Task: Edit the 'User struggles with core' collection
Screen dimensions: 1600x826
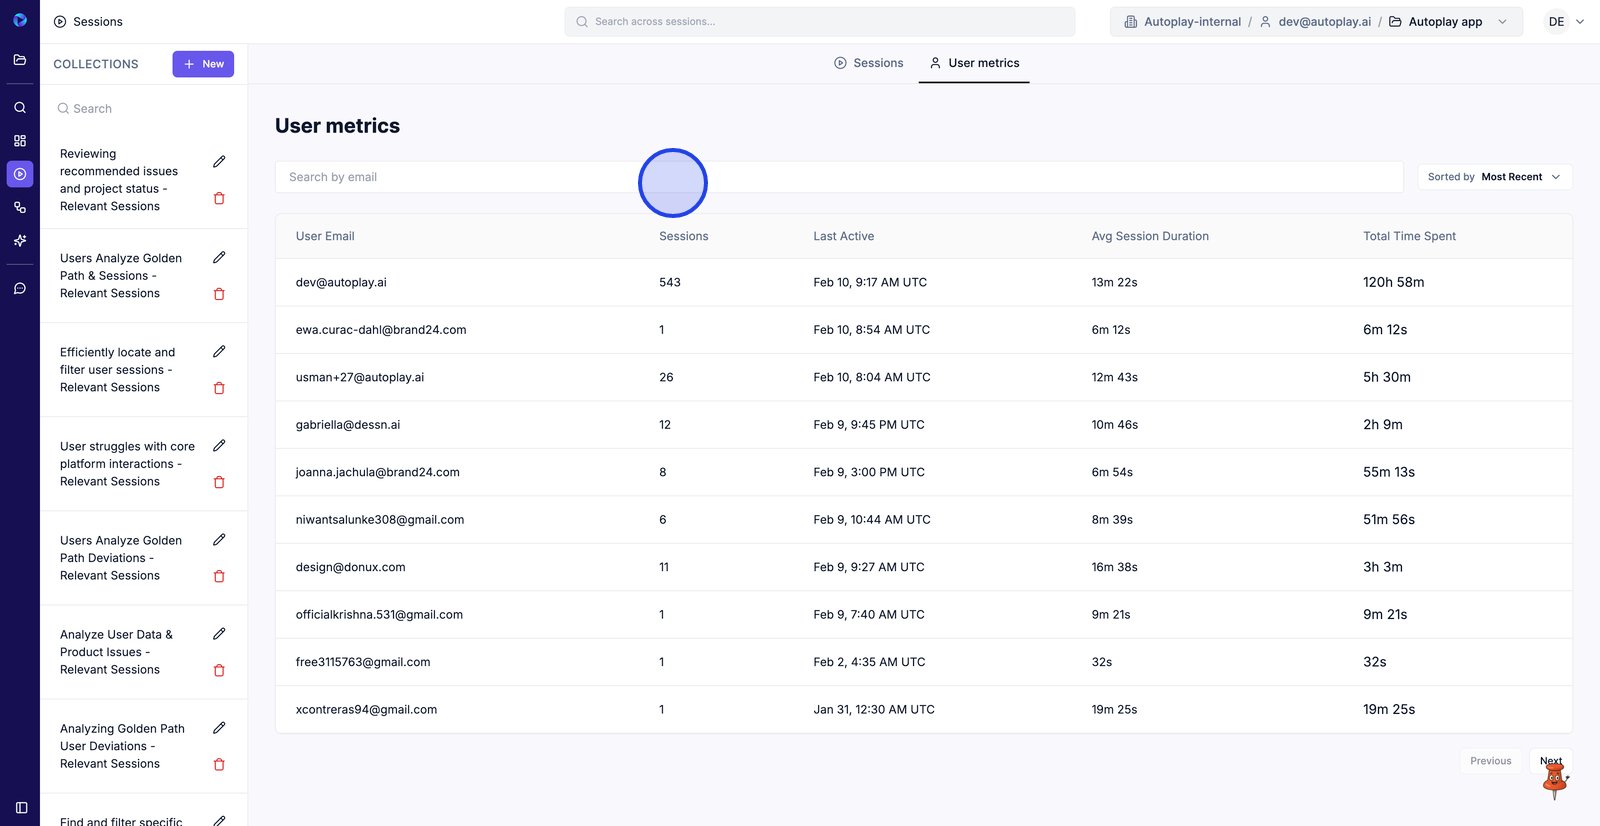Action: coord(219,446)
